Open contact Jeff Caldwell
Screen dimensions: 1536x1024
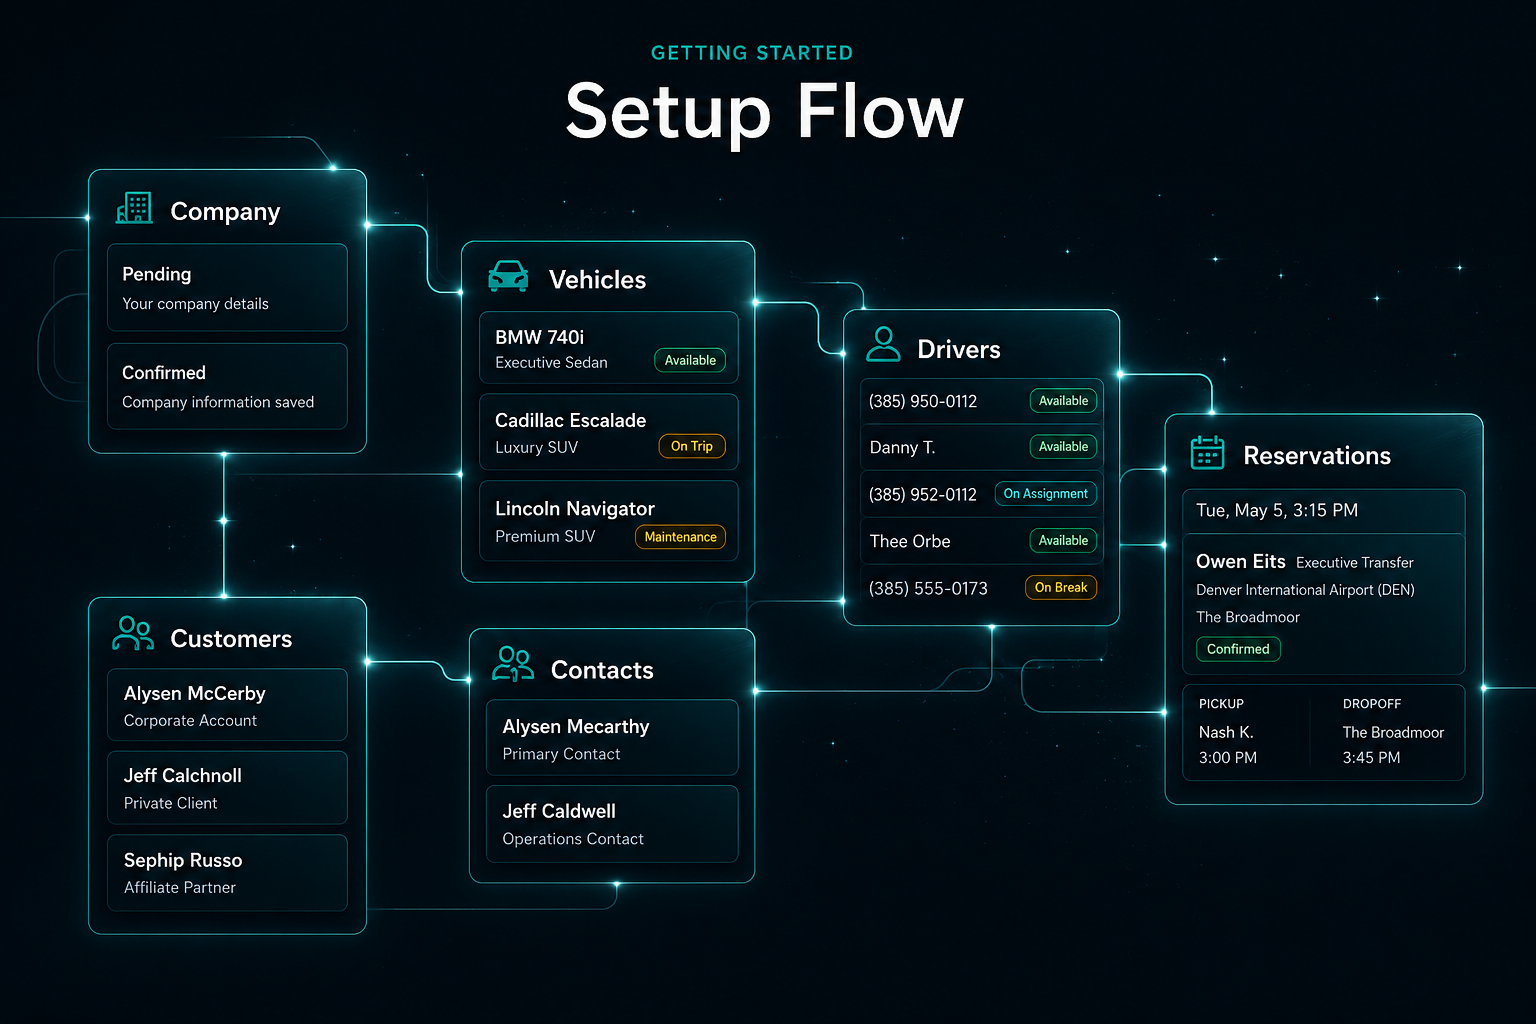coord(612,824)
